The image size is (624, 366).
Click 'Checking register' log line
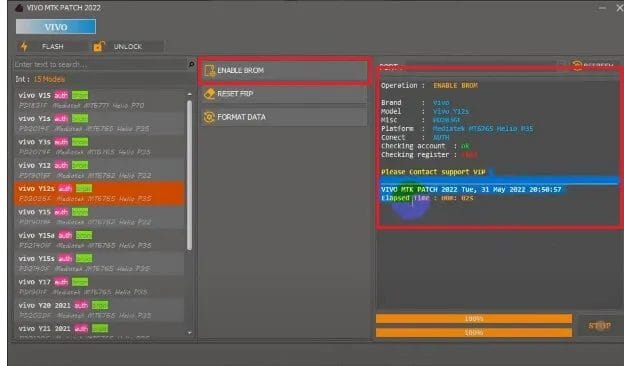429,155
